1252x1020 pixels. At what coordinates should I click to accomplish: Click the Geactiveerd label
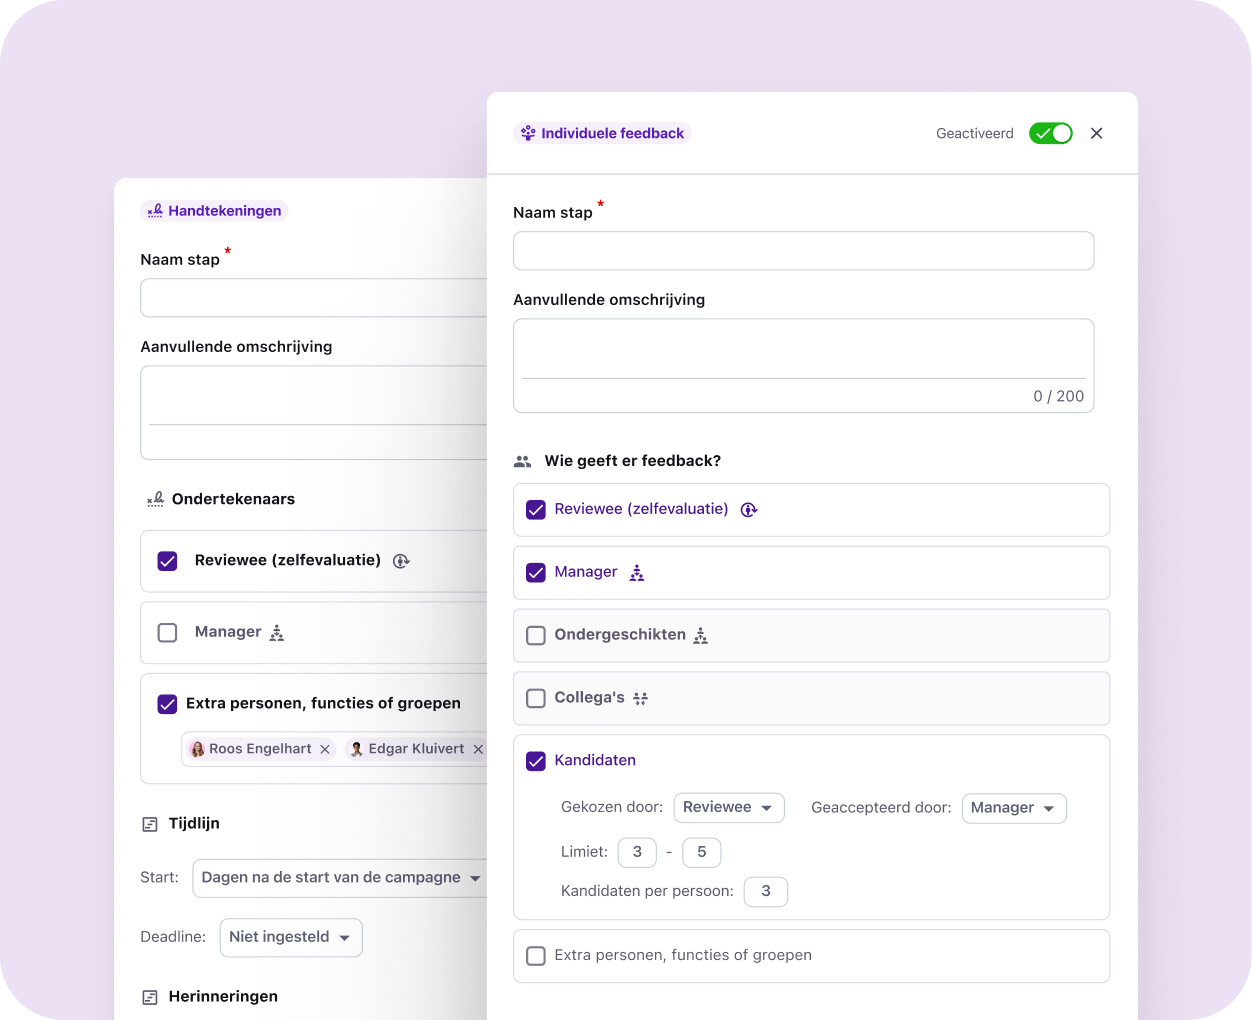tap(975, 133)
